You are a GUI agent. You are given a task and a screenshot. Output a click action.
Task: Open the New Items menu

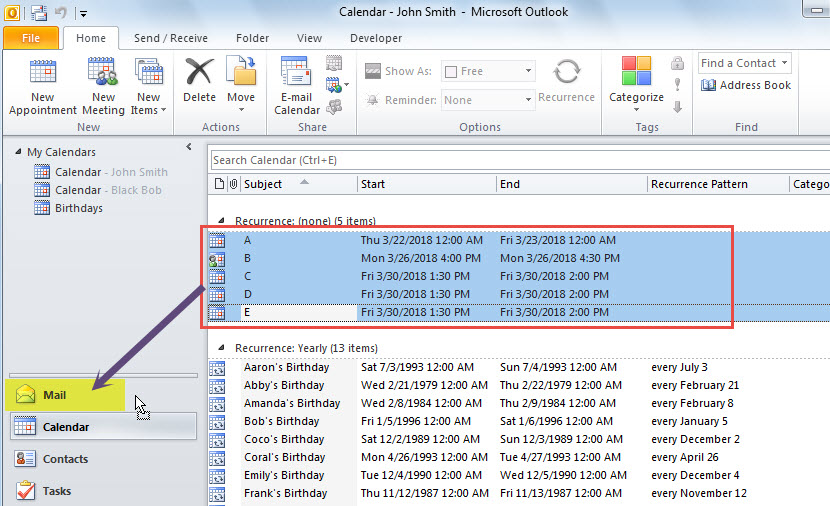(149, 86)
